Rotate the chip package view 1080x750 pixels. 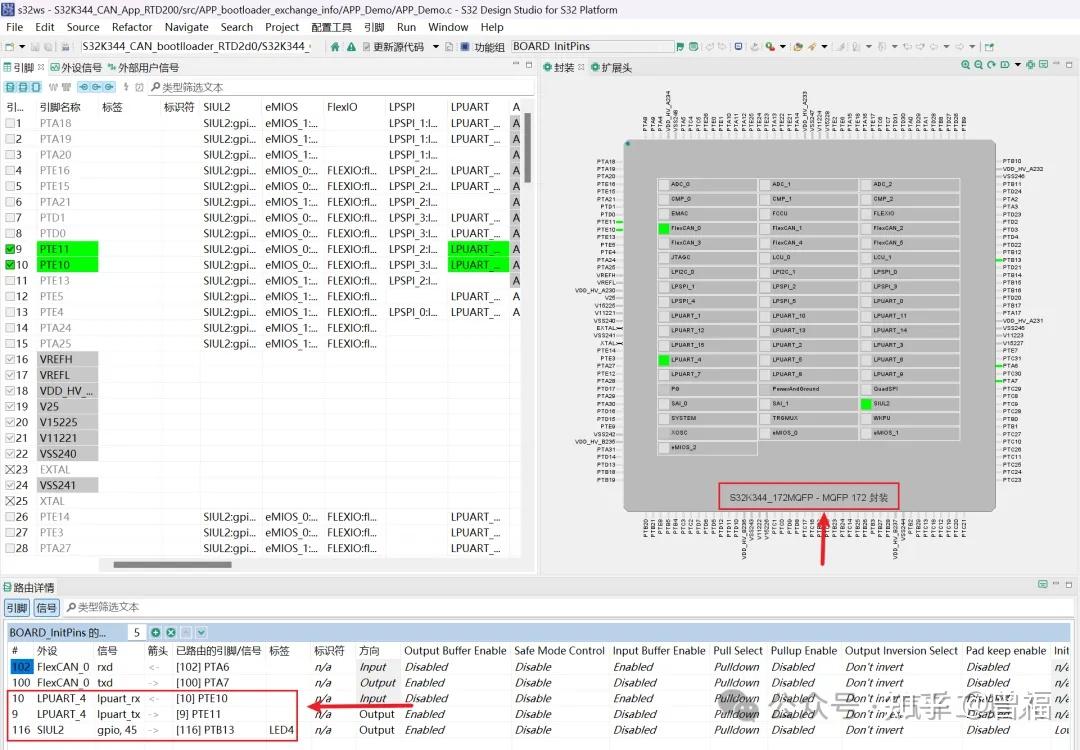[992, 65]
